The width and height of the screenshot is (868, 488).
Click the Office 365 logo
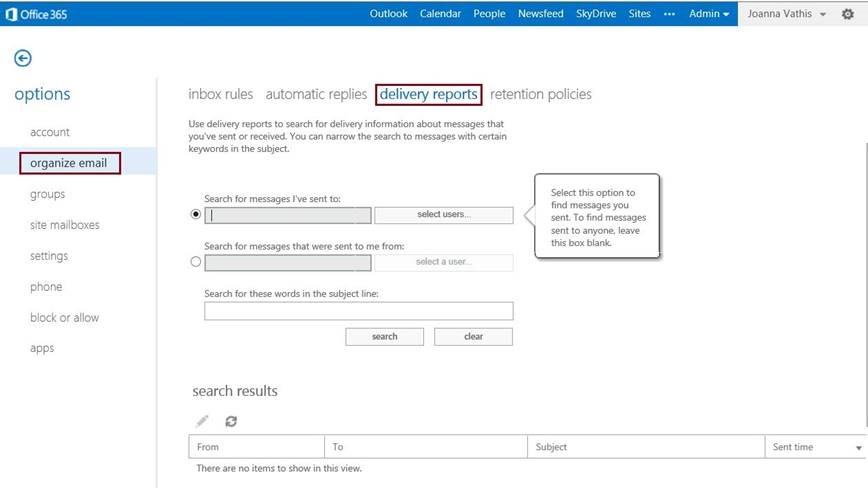point(37,14)
